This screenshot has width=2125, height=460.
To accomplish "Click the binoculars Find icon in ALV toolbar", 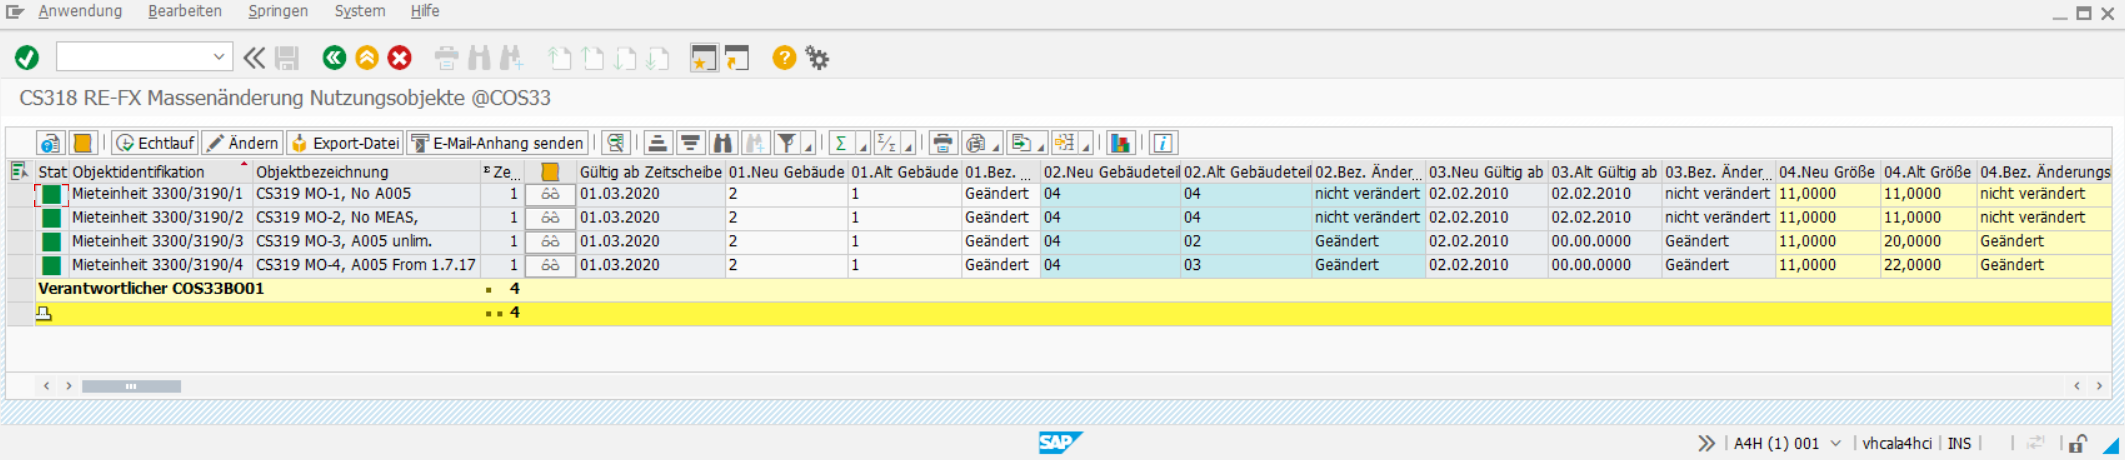I will (722, 143).
